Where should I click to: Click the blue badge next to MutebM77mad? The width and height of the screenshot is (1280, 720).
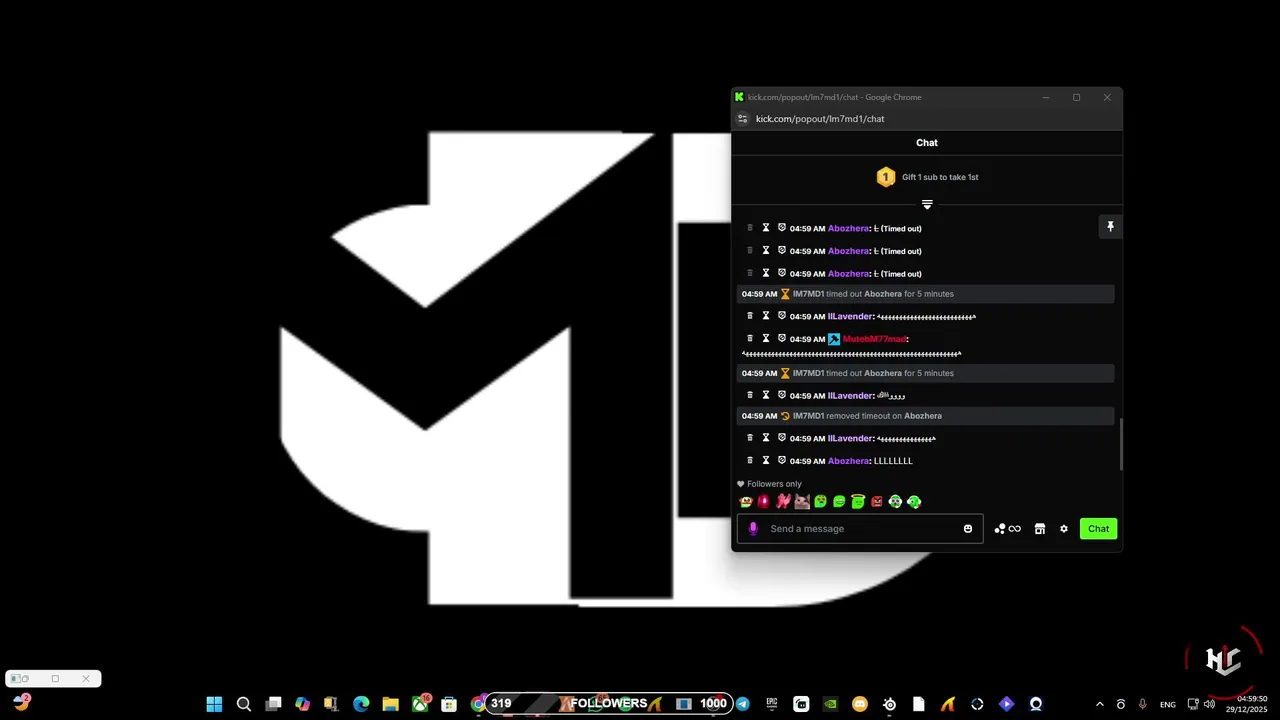pos(834,339)
